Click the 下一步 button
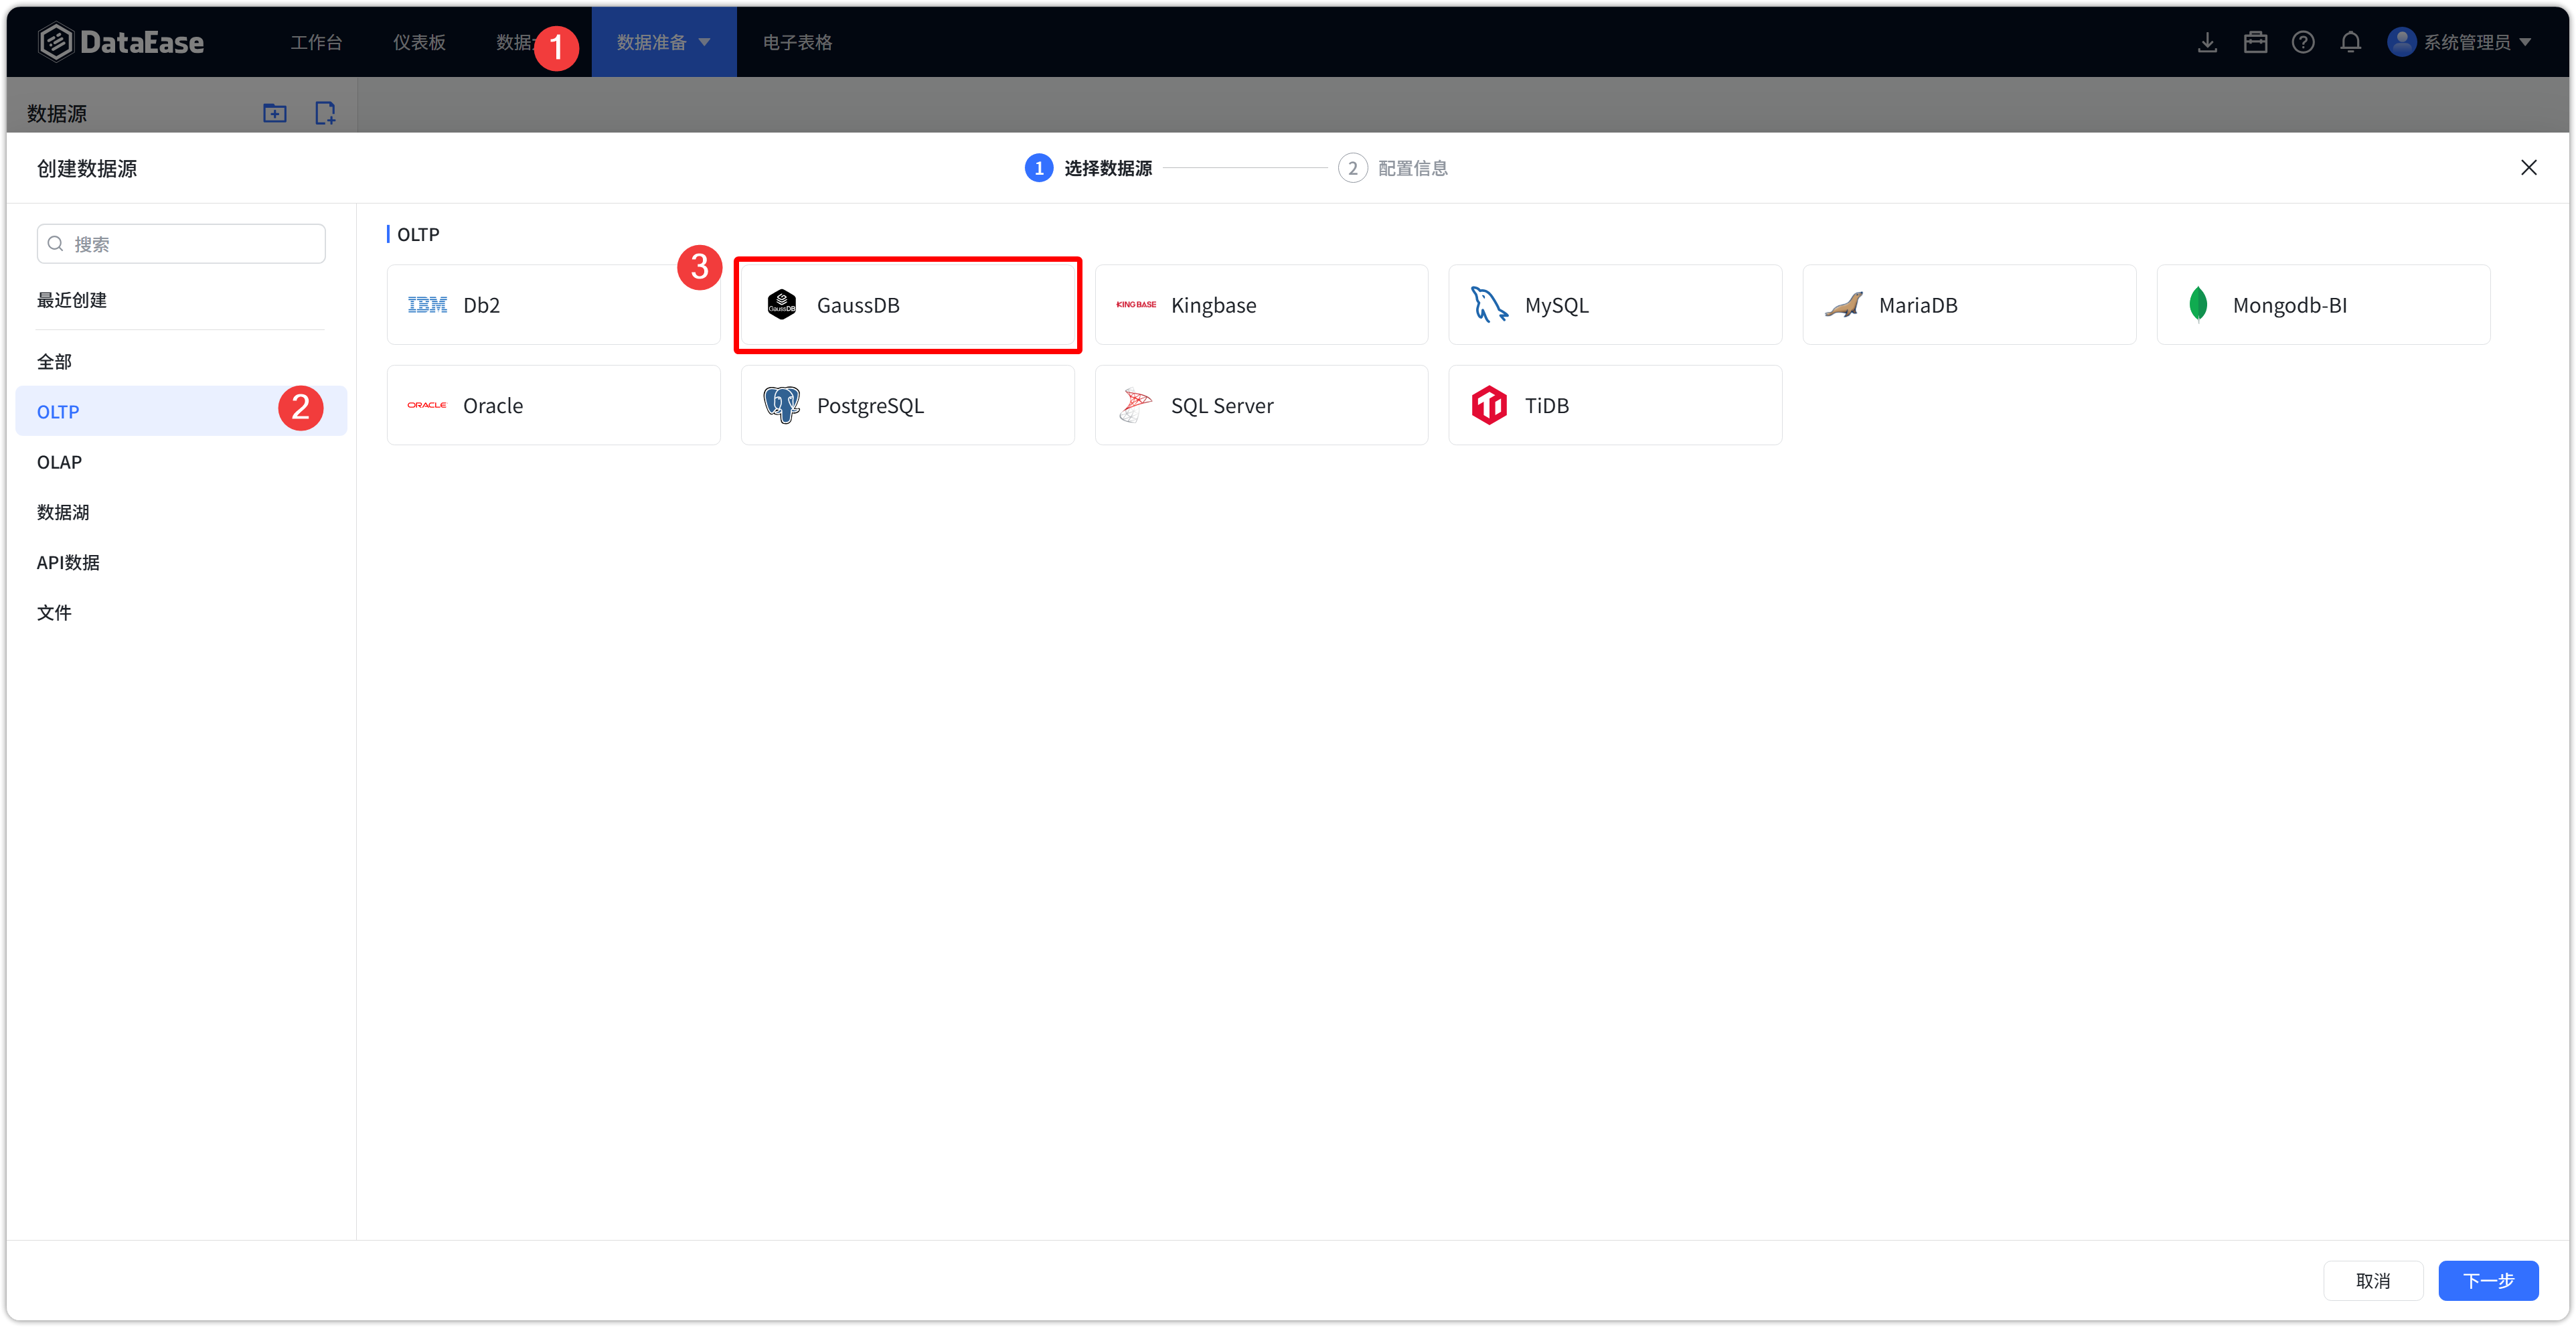This screenshot has height=1327, width=2576. coord(2489,1281)
